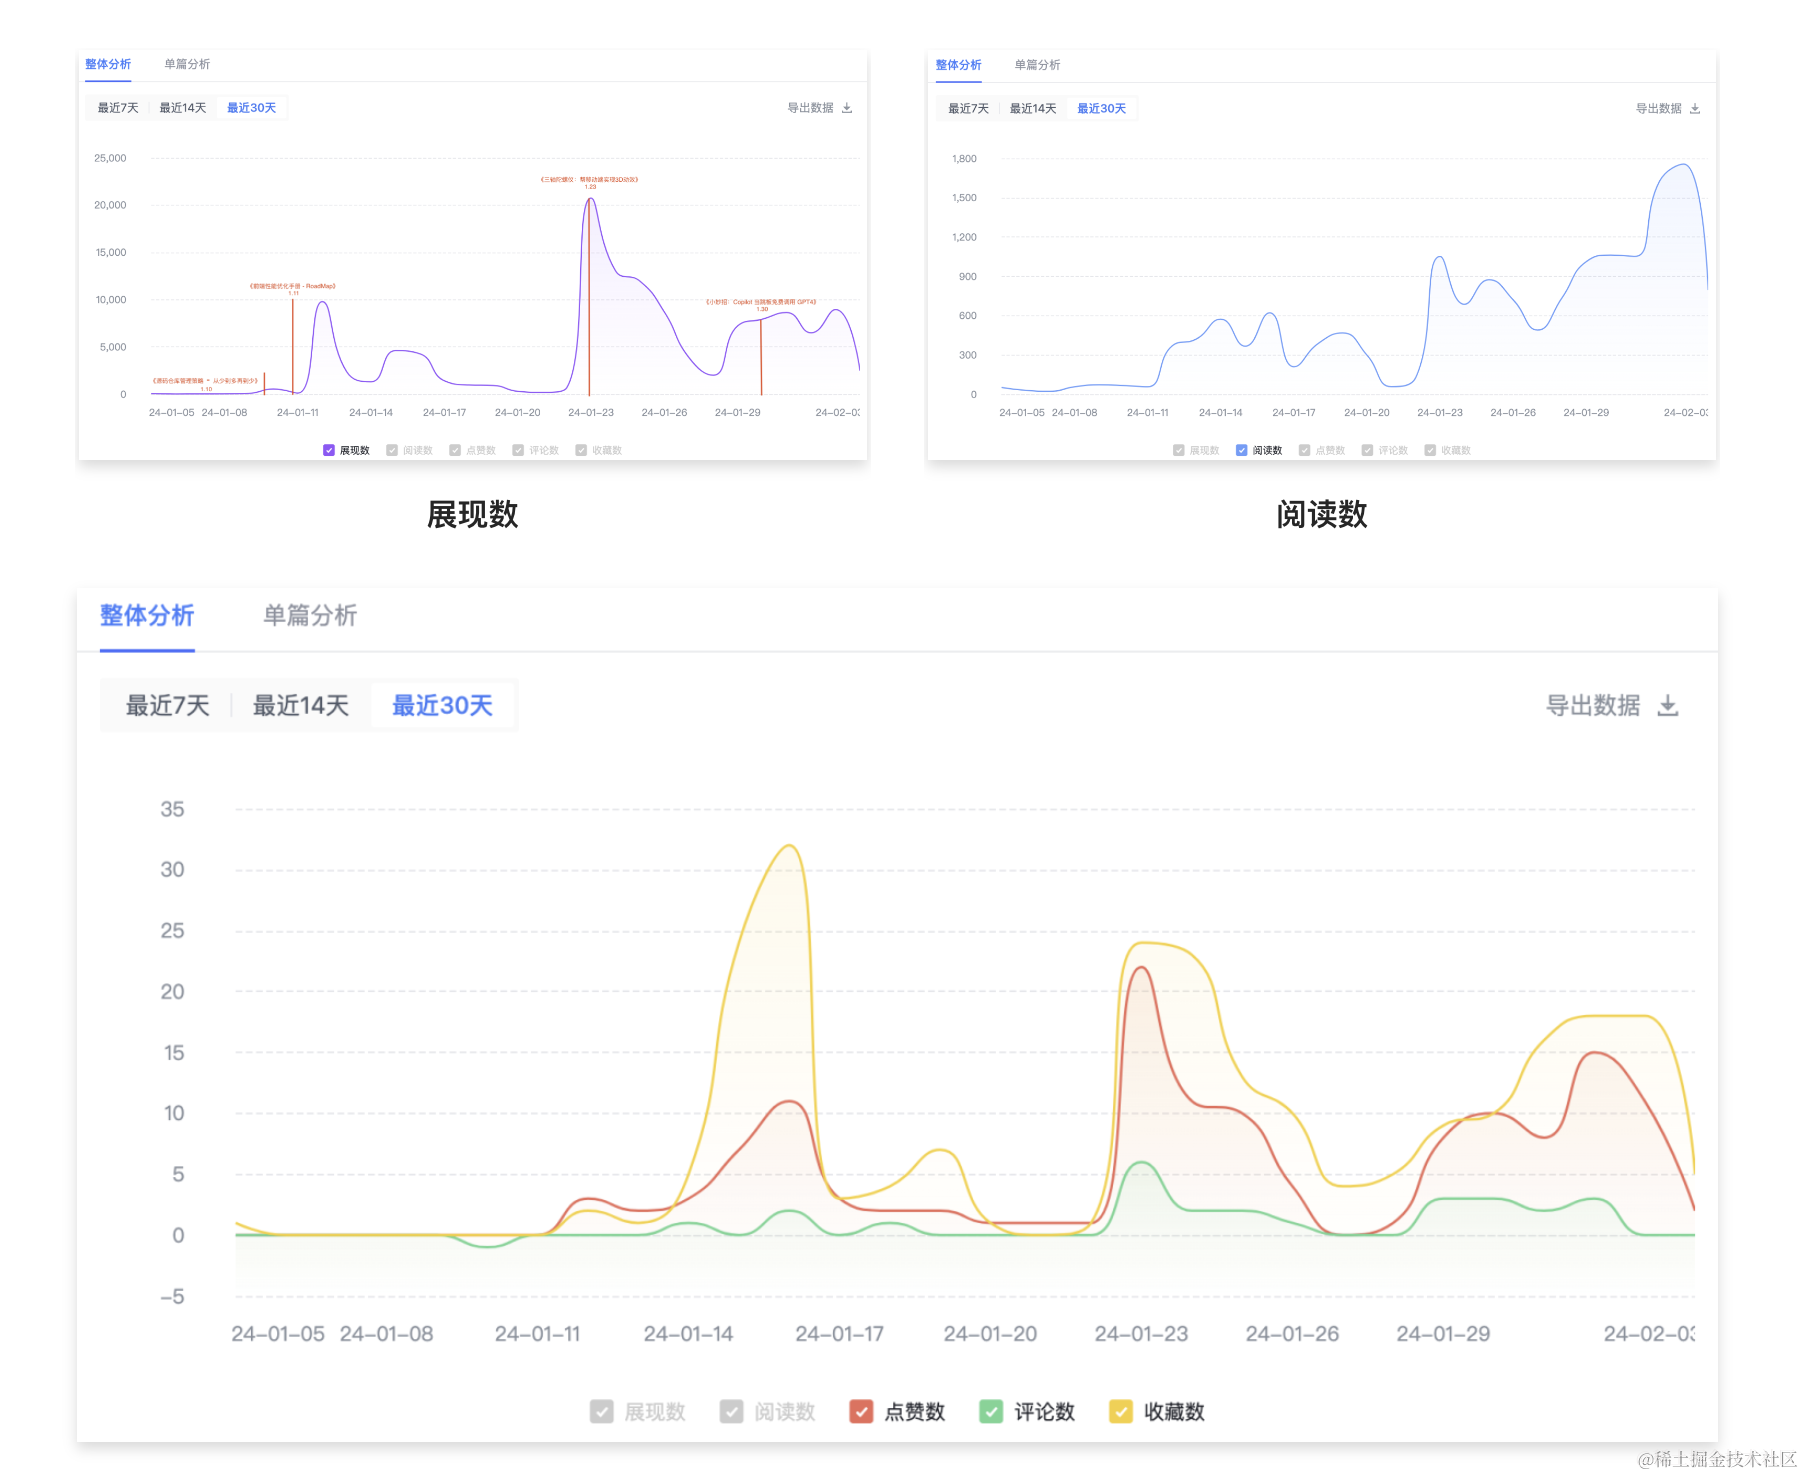The width and height of the screenshot is (1804, 1476).
Task: Click the download icon in the purple 展现数 chart panel
Action: click(847, 108)
